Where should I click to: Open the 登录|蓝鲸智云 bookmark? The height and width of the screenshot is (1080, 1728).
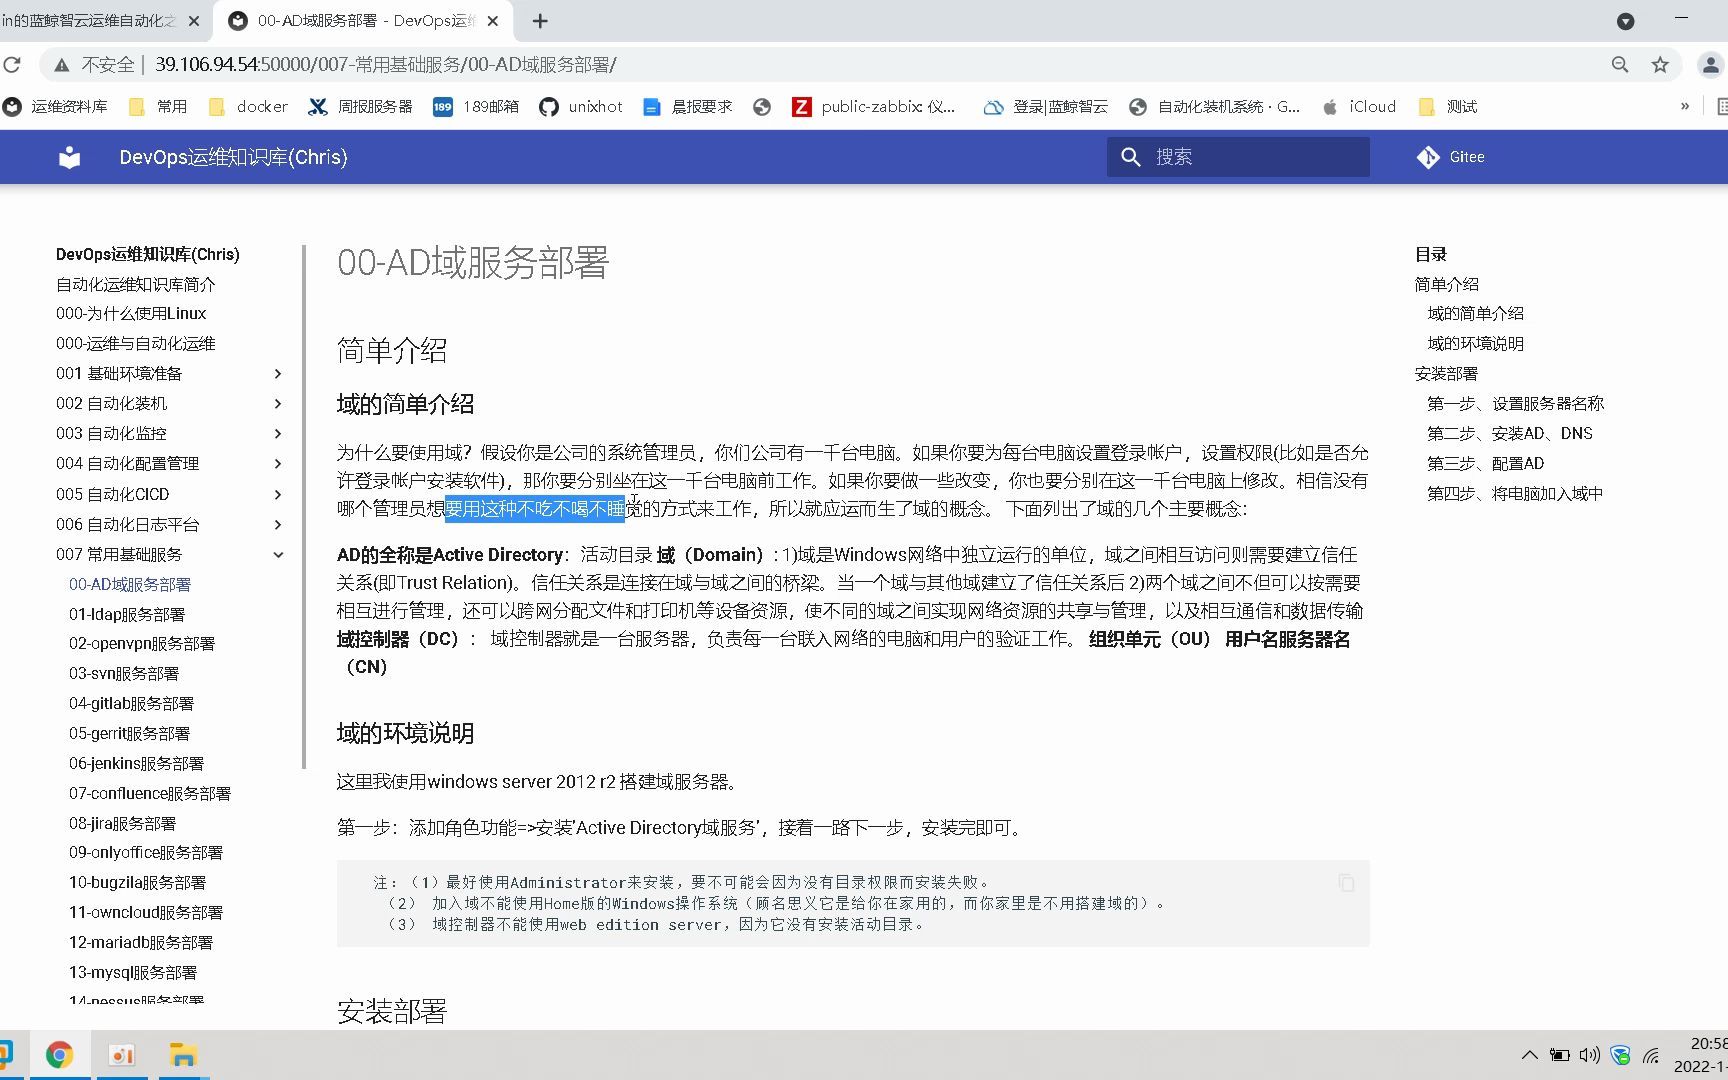[1046, 107]
